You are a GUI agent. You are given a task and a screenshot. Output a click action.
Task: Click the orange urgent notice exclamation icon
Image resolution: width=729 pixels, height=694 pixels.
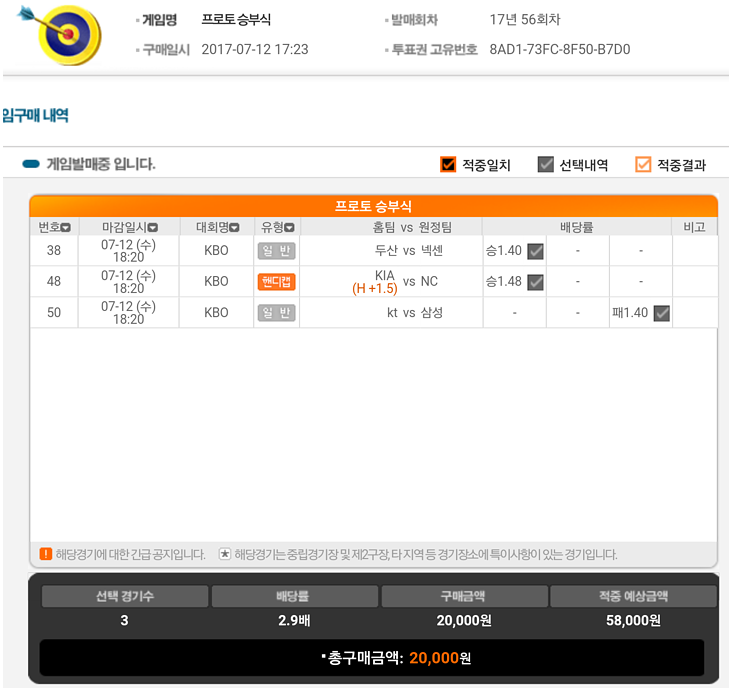[46, 554]
